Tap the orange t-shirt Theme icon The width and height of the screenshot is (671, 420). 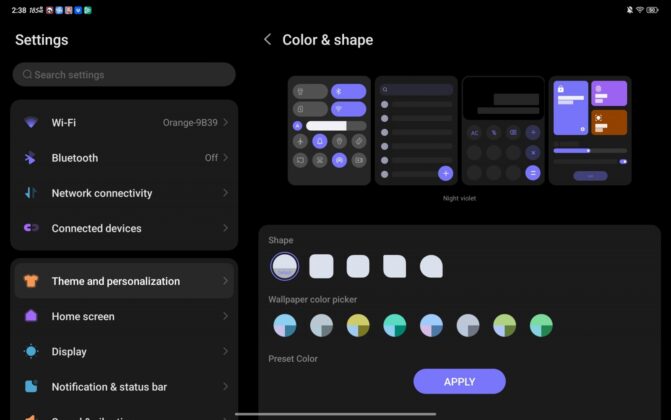tap(31, 281)
